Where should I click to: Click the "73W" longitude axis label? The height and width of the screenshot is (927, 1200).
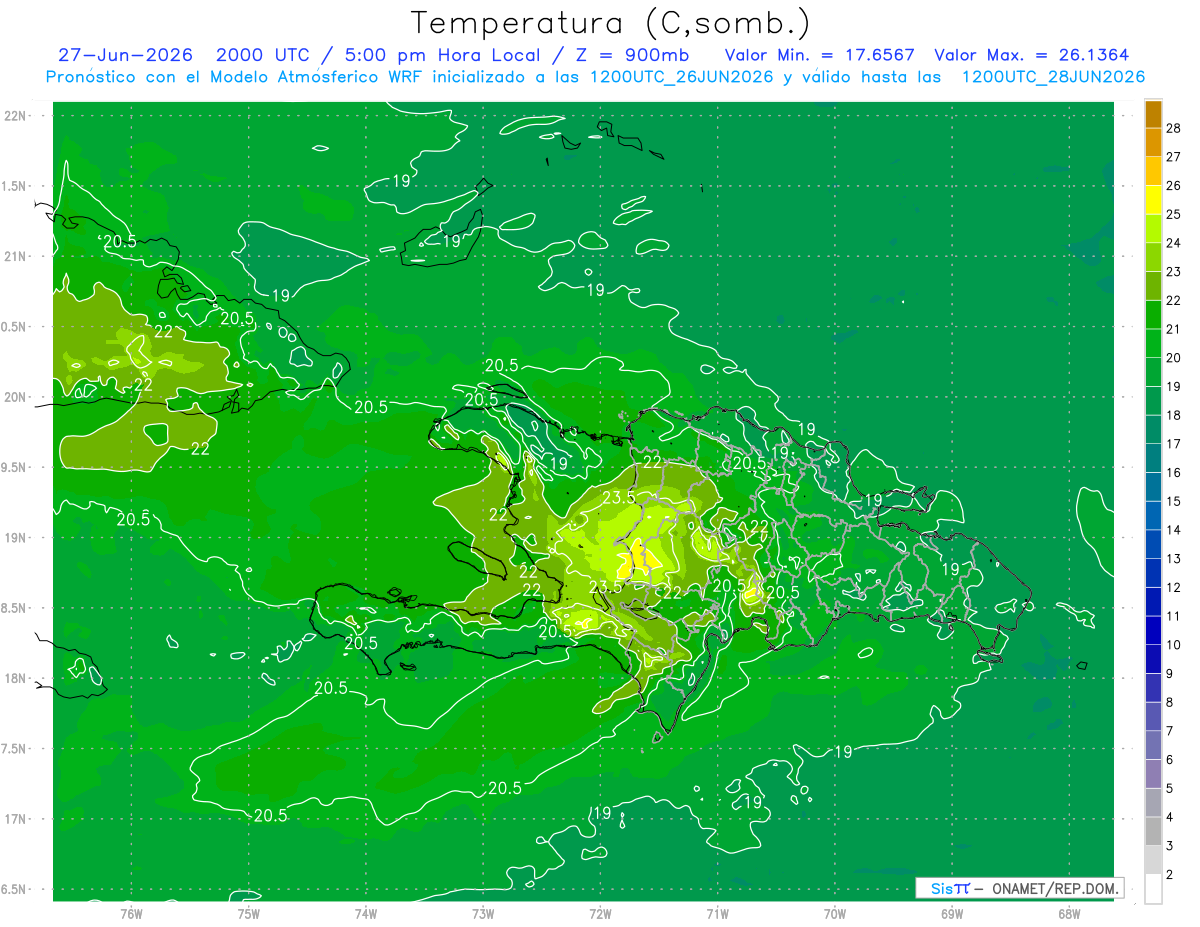(483, 913)
